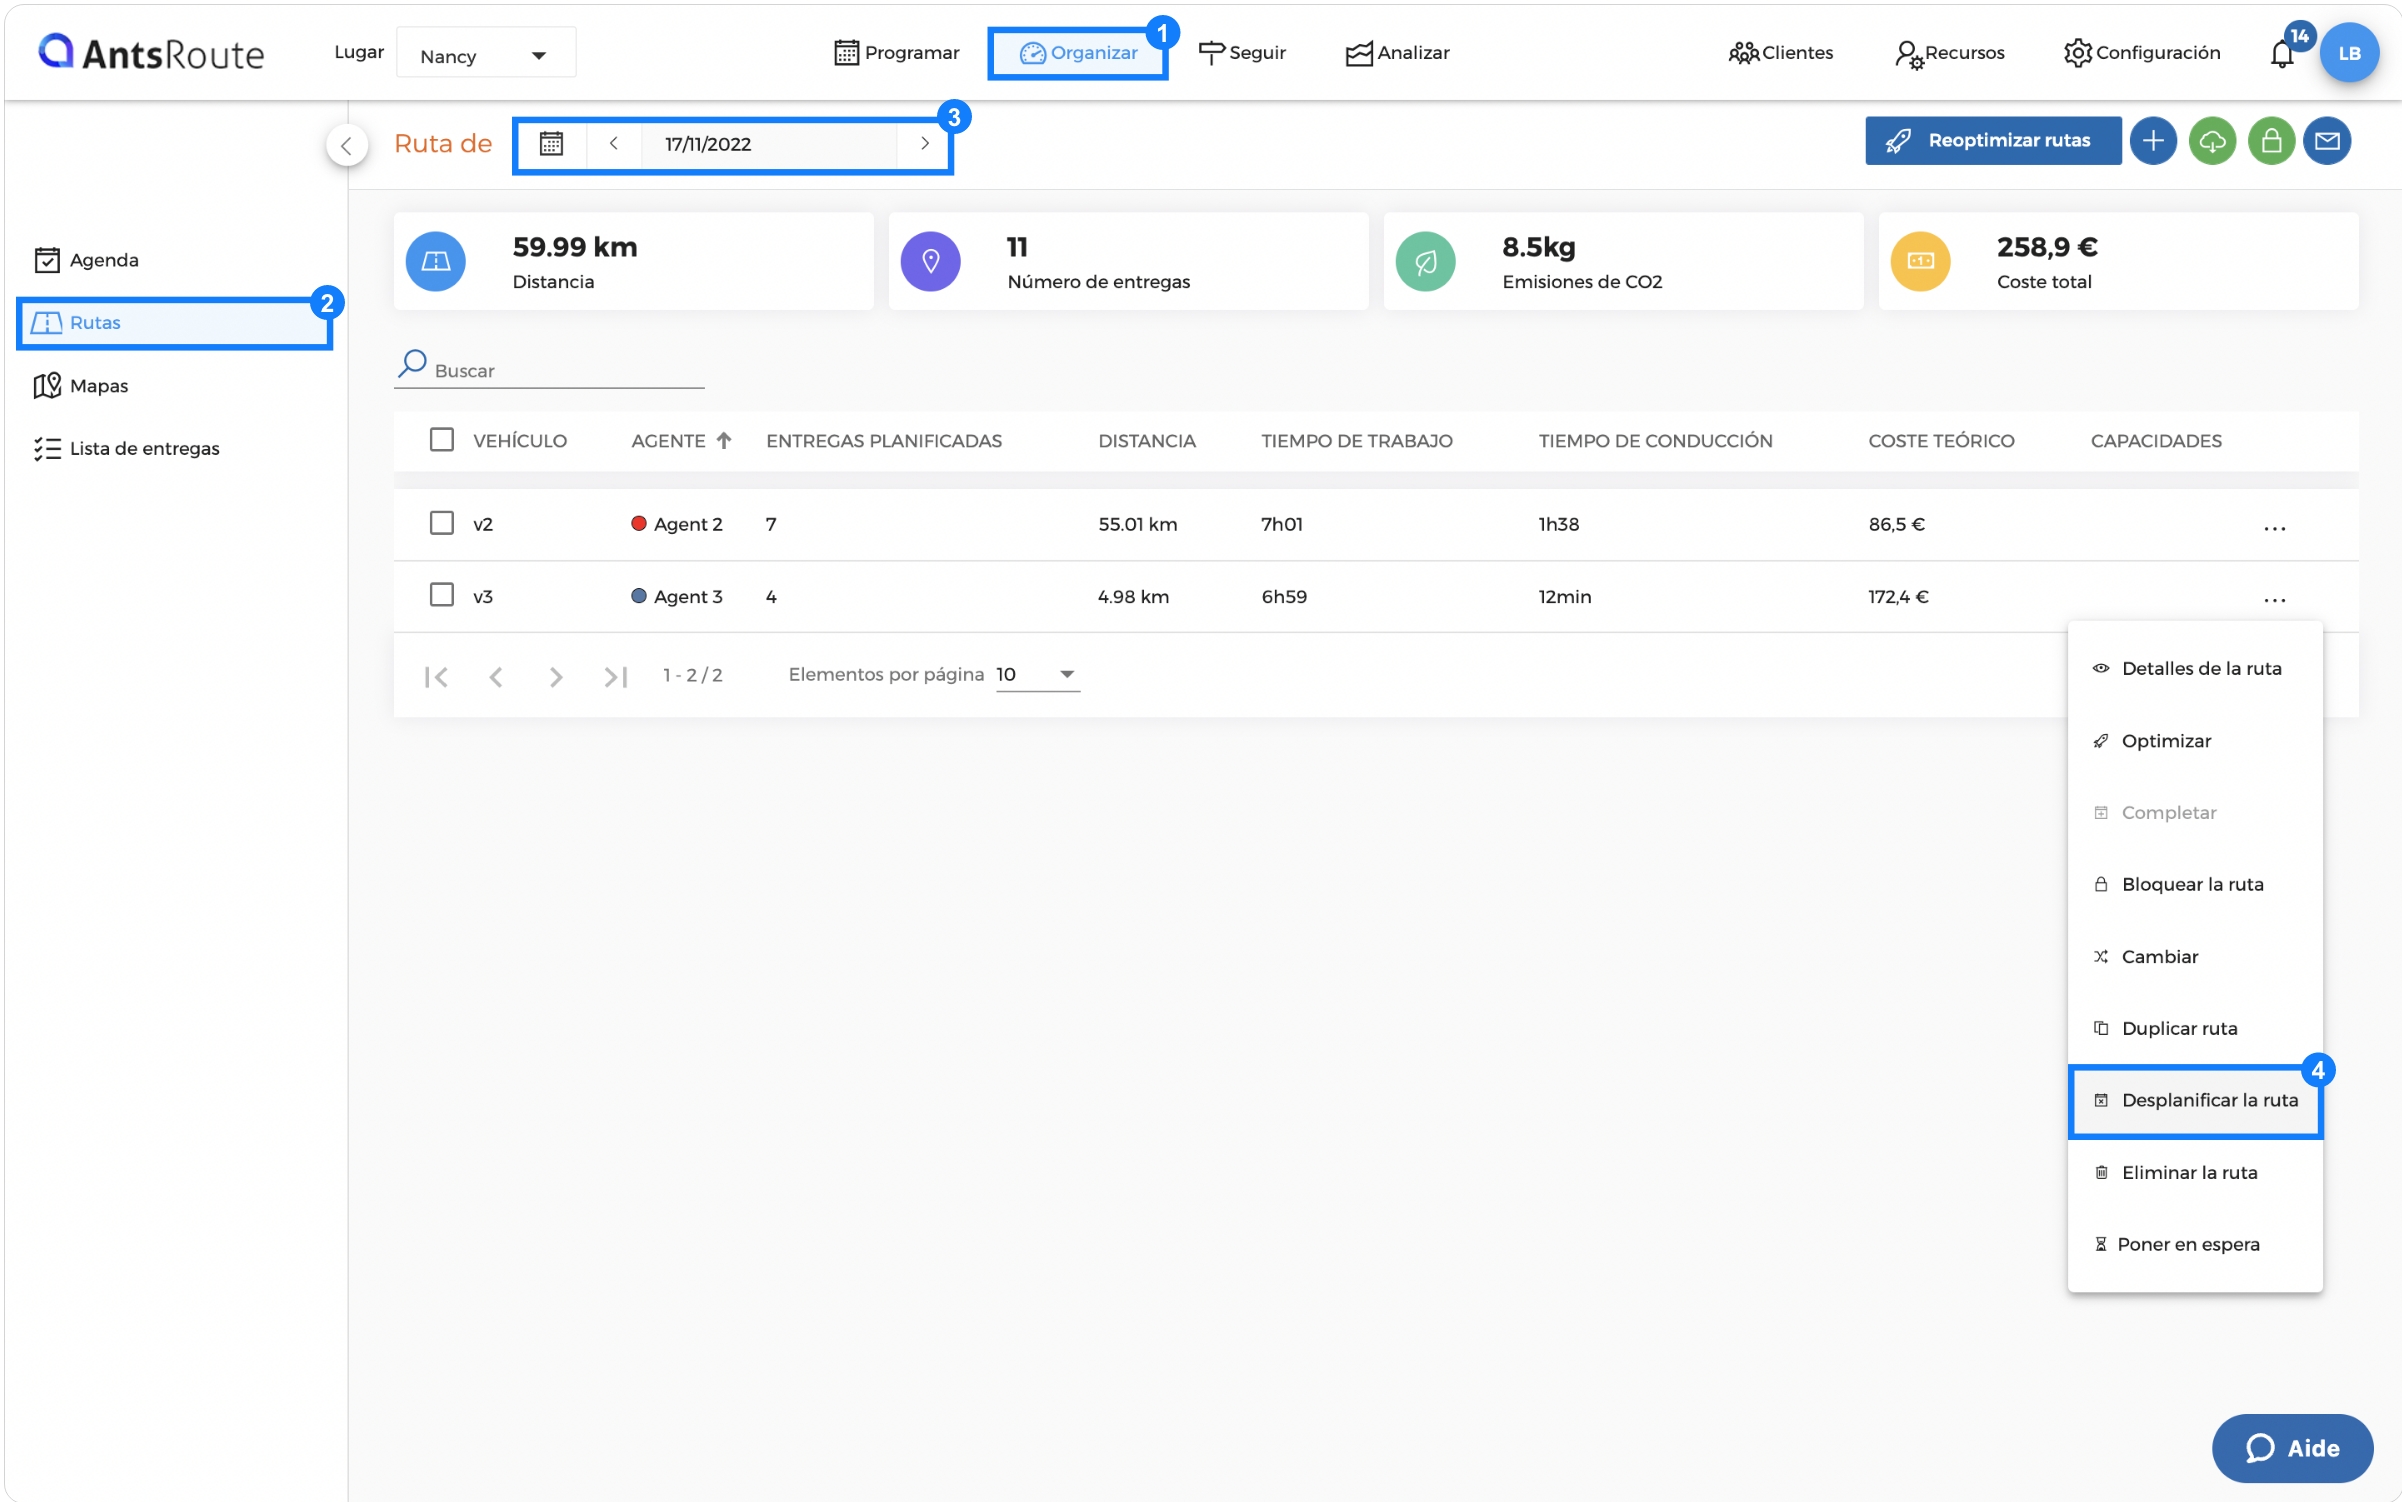Go to next day arrow
This screenshot has height=1502, width=2402.
925,144
